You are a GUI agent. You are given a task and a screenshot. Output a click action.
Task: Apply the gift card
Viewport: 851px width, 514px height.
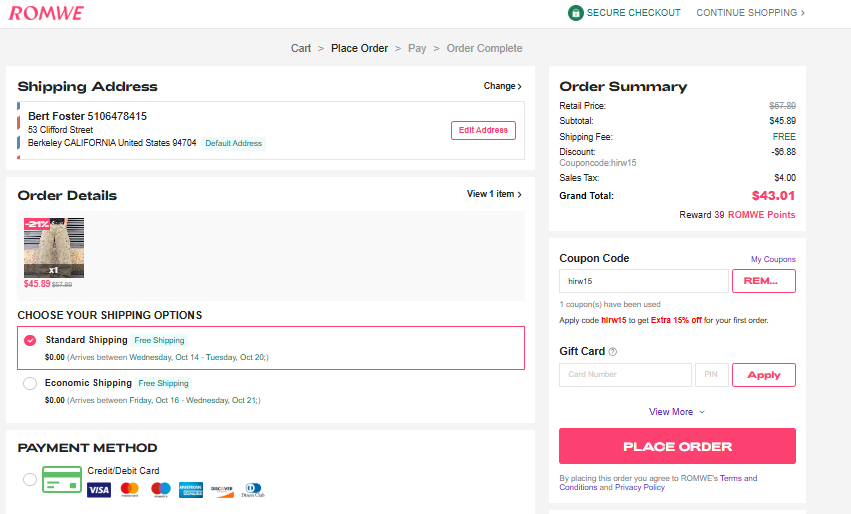(x=764, y=375)
